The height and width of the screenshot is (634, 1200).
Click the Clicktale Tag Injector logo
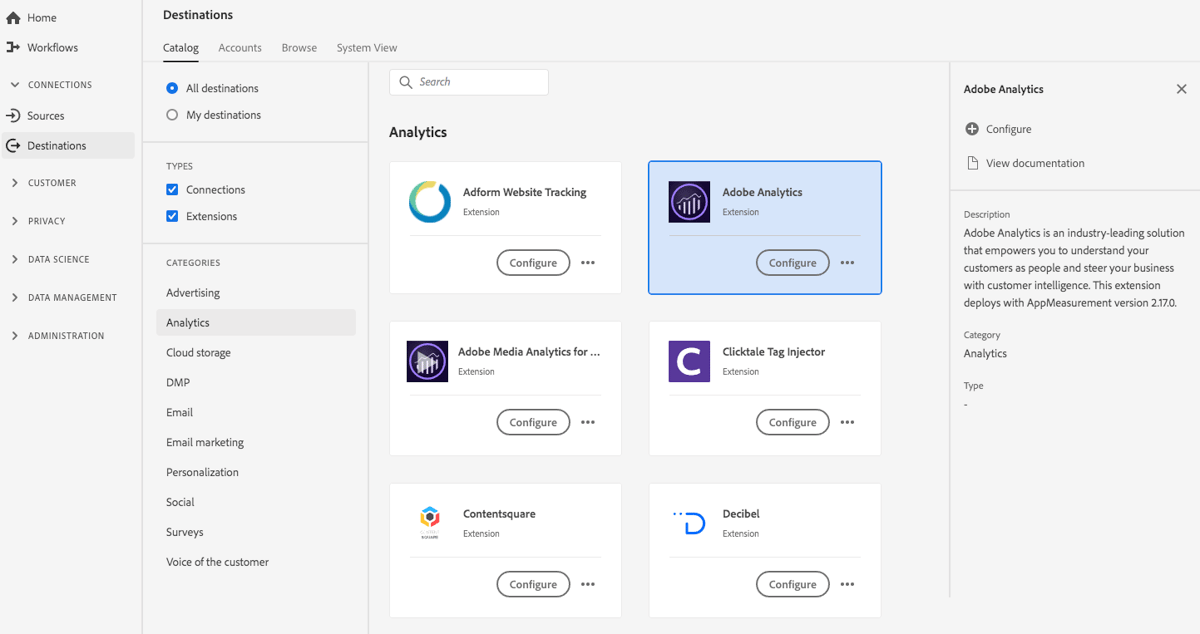[688, 361]
